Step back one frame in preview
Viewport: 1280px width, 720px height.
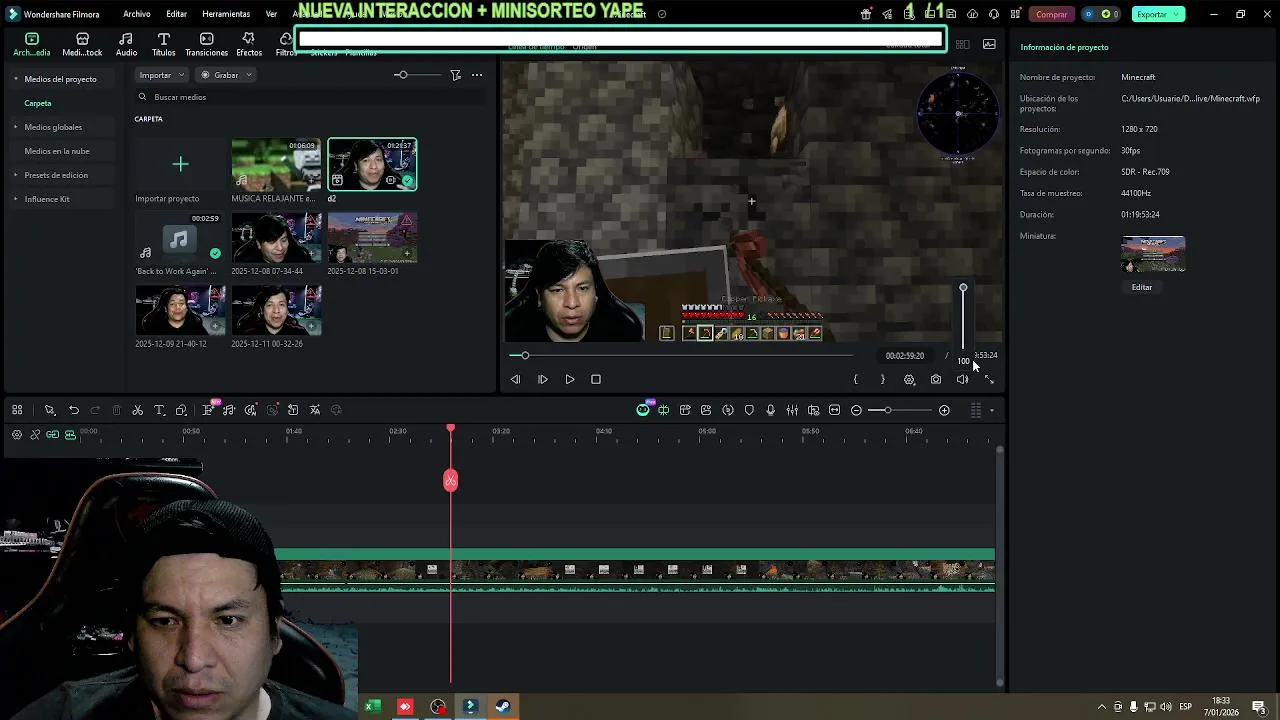(x=515, y=379)
